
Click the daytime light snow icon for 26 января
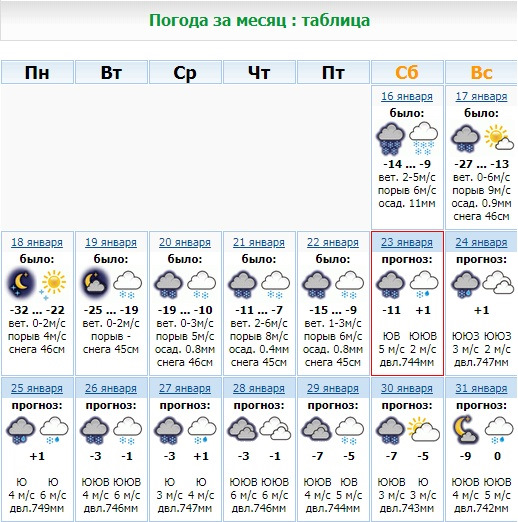(128, 431)
